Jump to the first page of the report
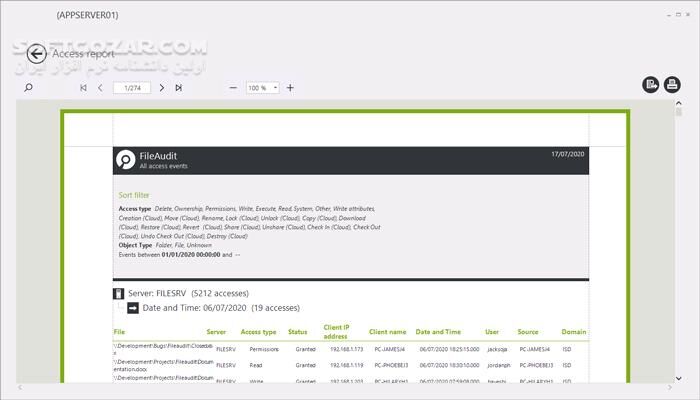 point(83,88)
